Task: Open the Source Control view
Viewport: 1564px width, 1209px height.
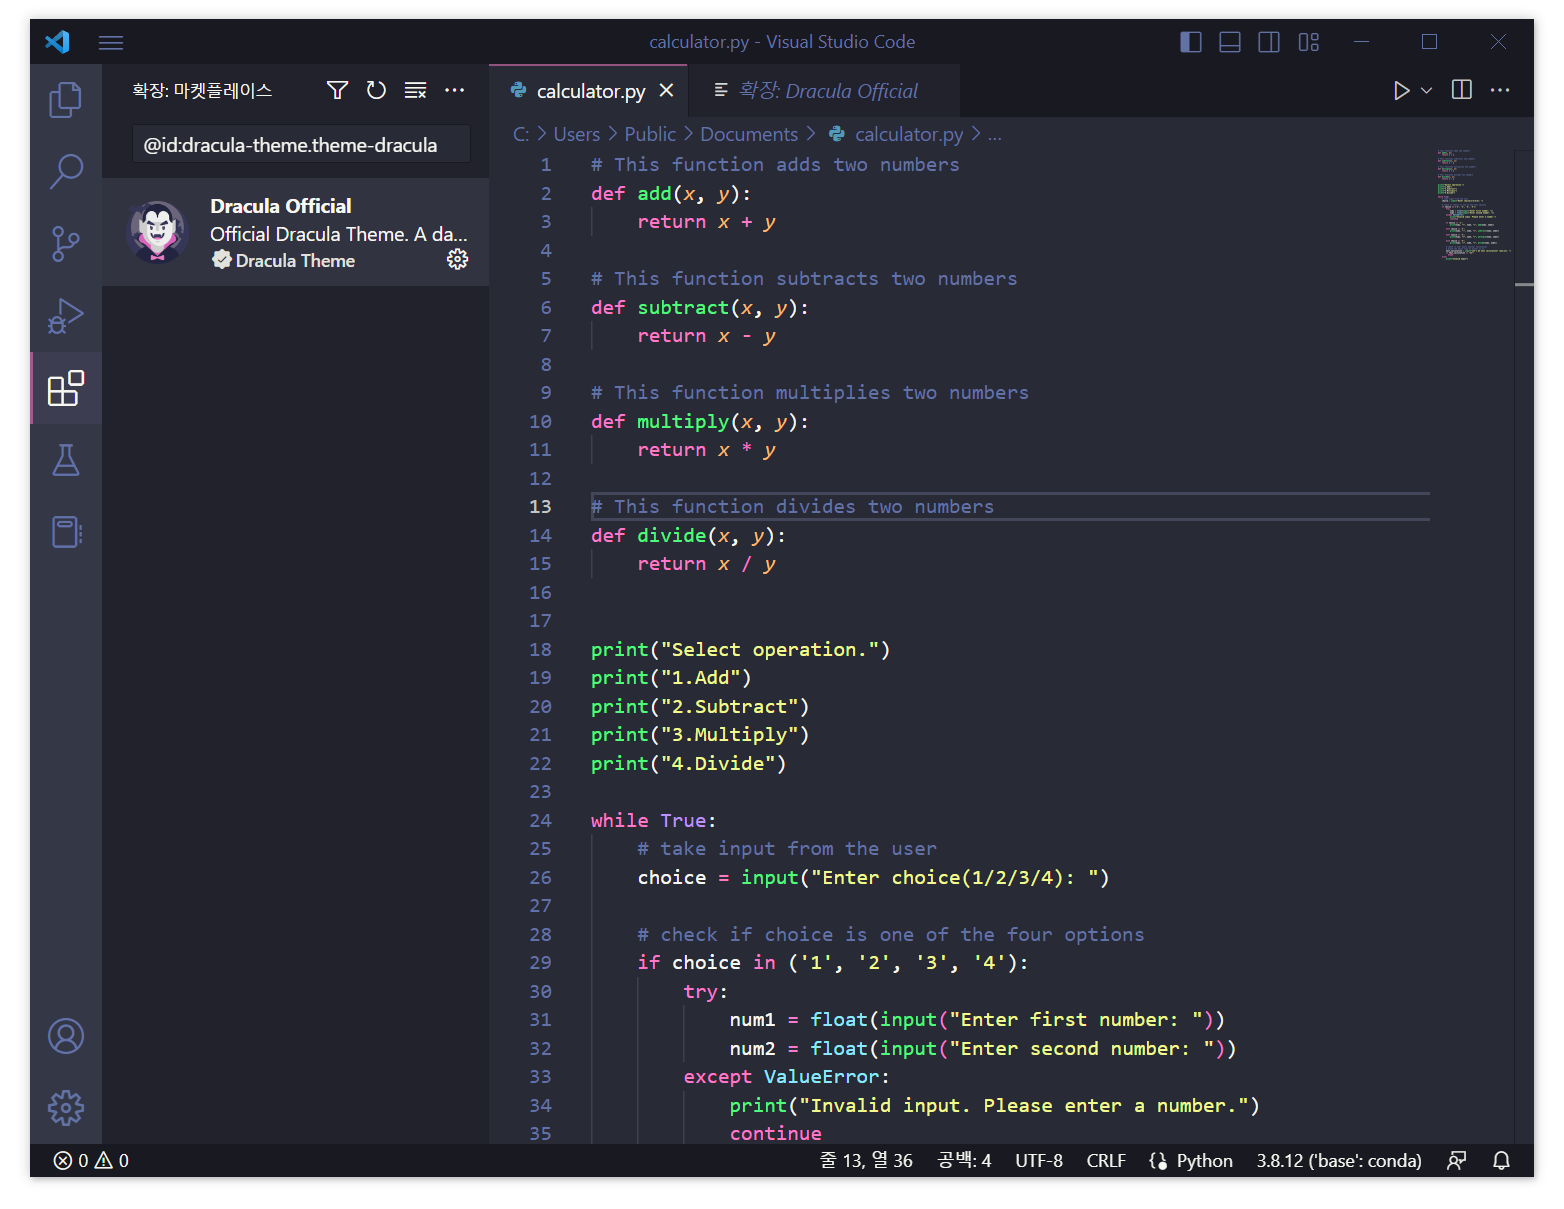Action: pos(66,243)
